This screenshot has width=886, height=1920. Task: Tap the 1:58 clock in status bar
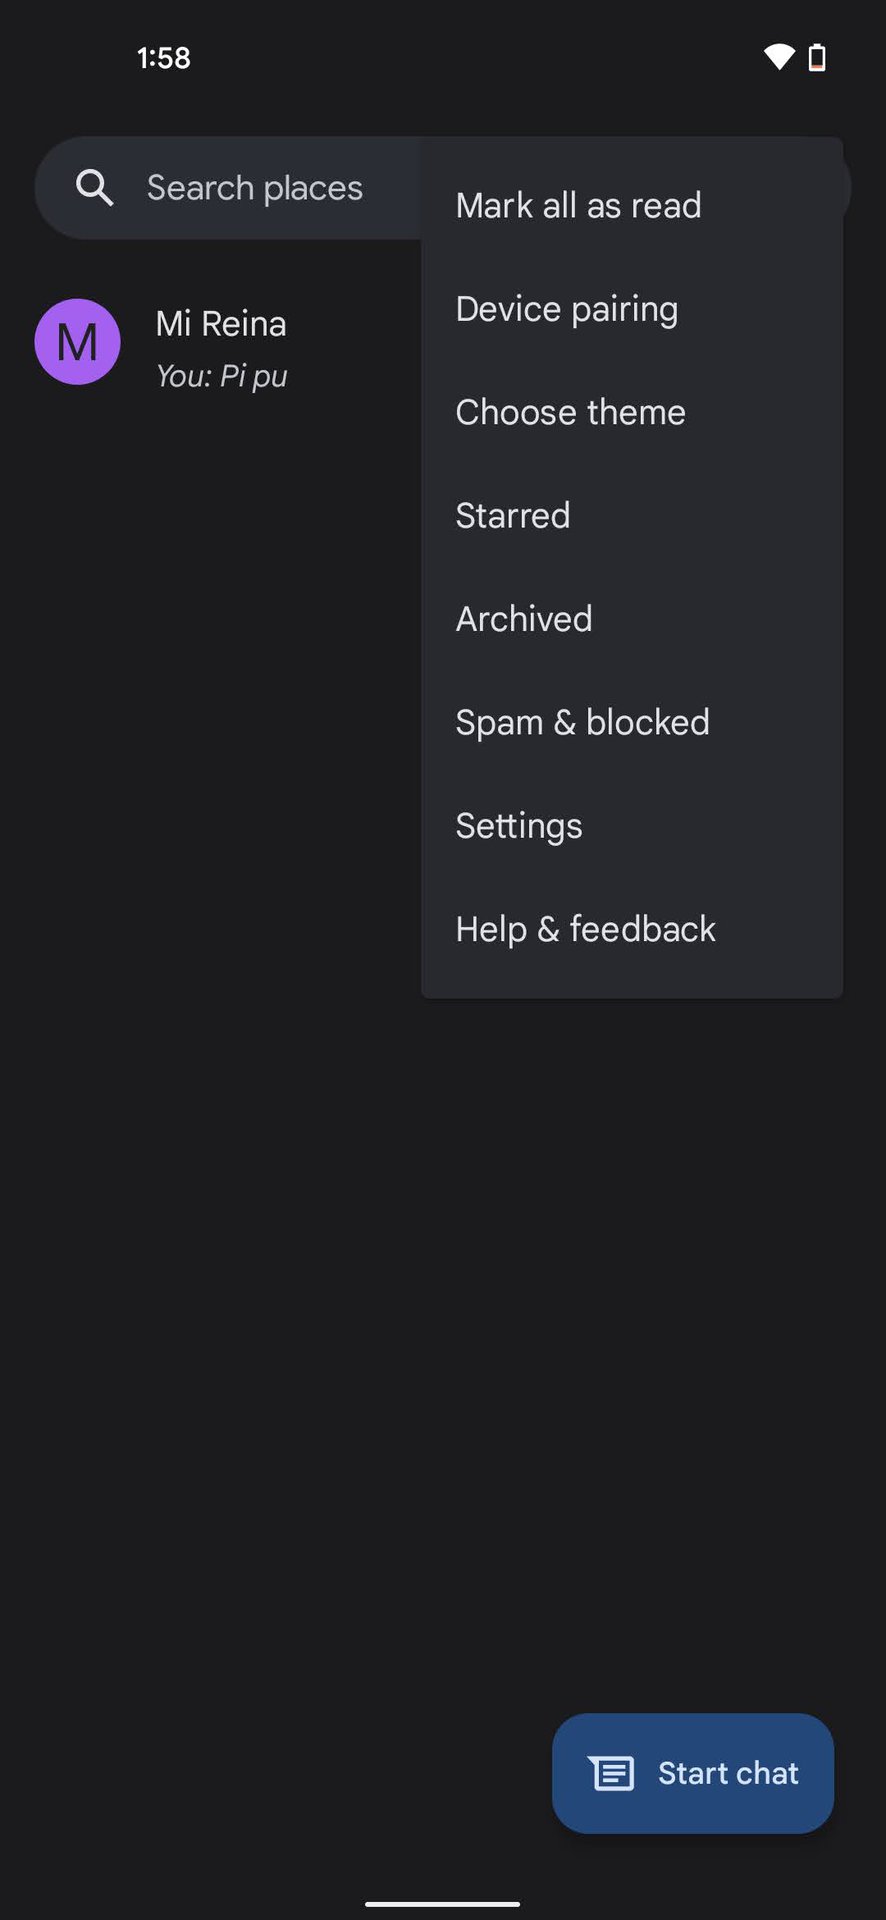pyautogui.click(x=163, y=58)
